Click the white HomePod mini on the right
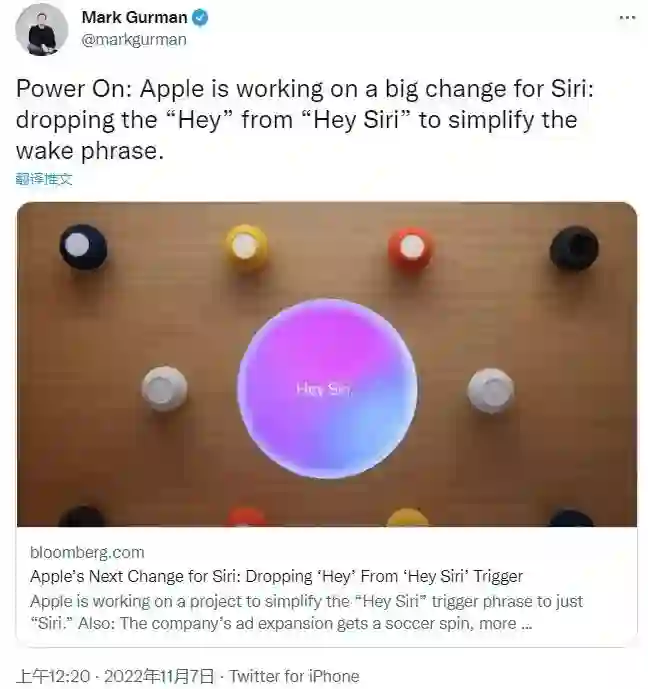This screenshot has width=648, height=689. pyautogui.click(x=490, y=390)
